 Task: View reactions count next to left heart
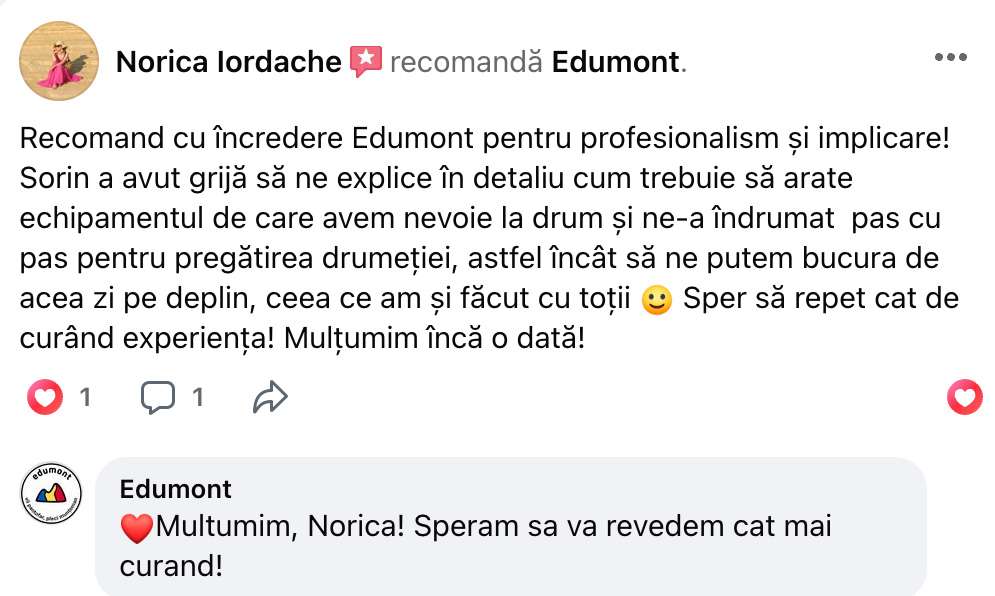click(85, 398)
